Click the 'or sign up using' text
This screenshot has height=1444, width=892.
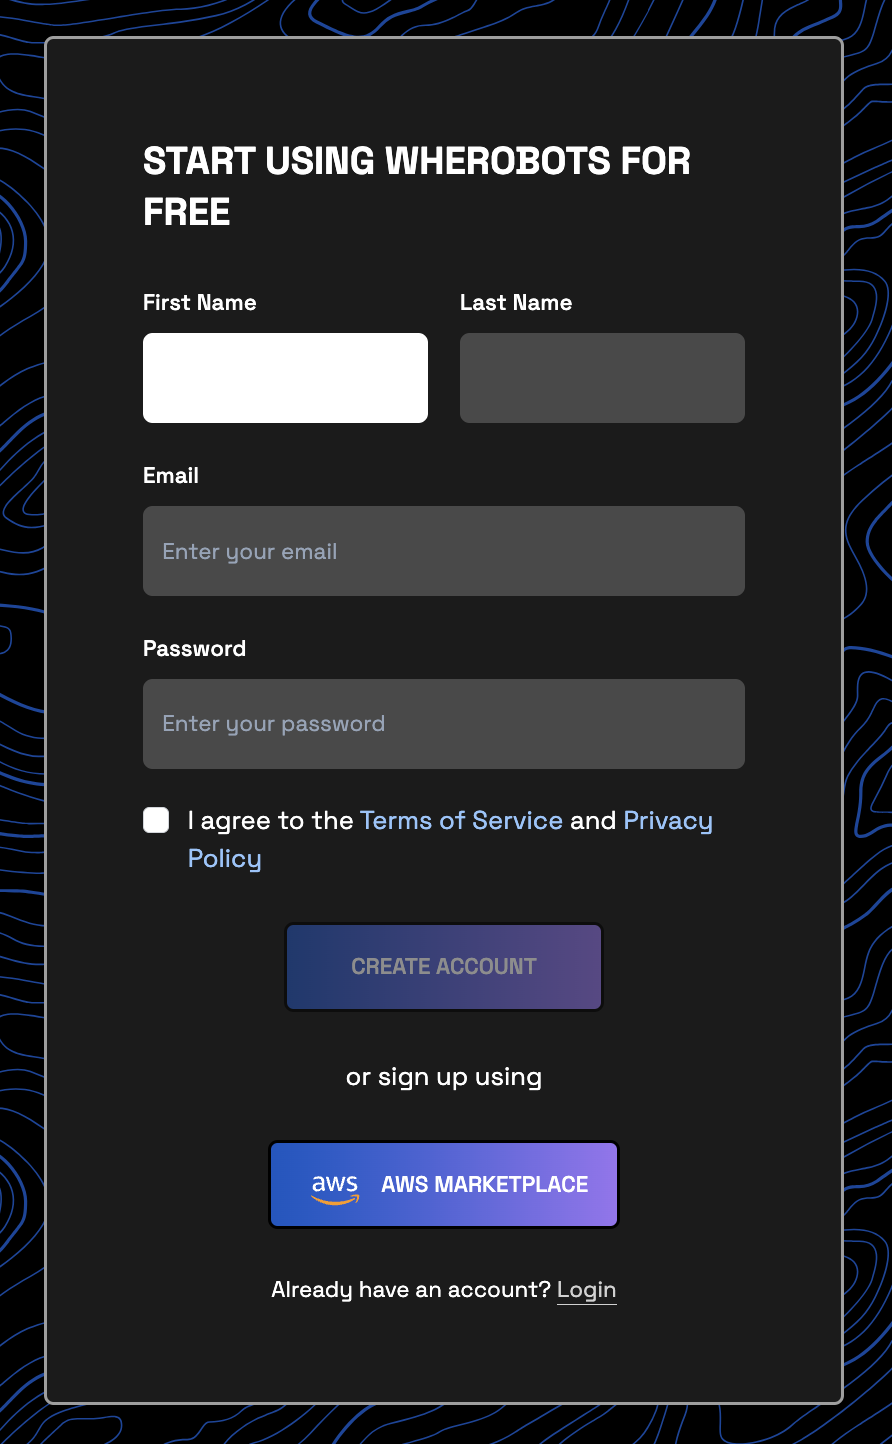(x=444, y=1077)
